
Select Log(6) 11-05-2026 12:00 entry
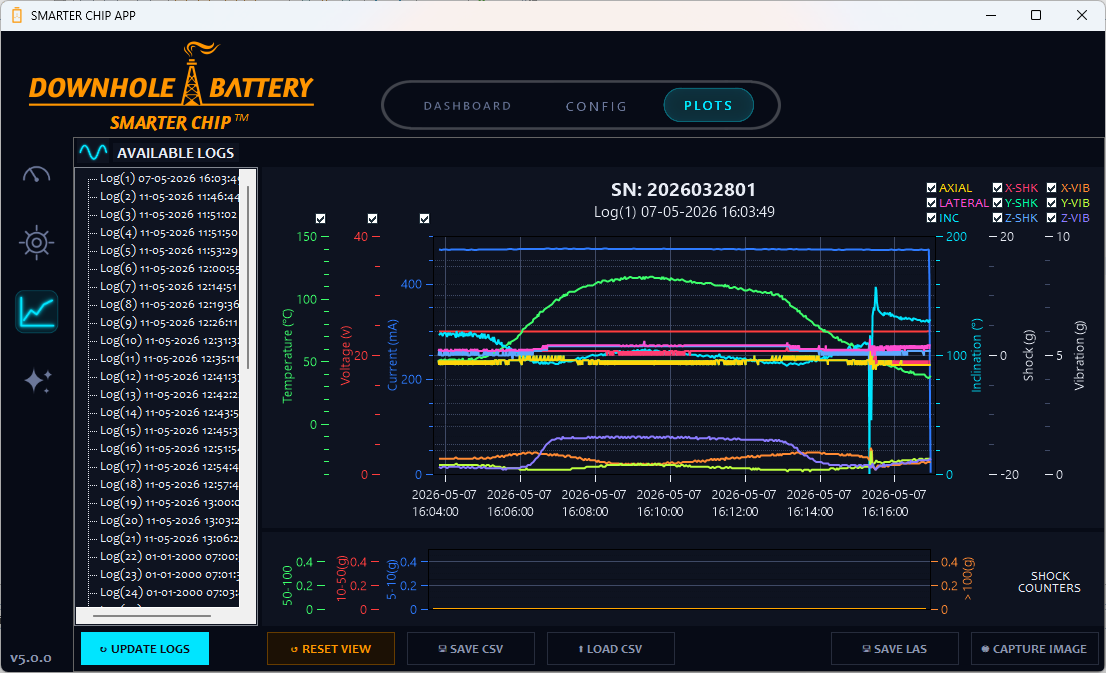169,268
